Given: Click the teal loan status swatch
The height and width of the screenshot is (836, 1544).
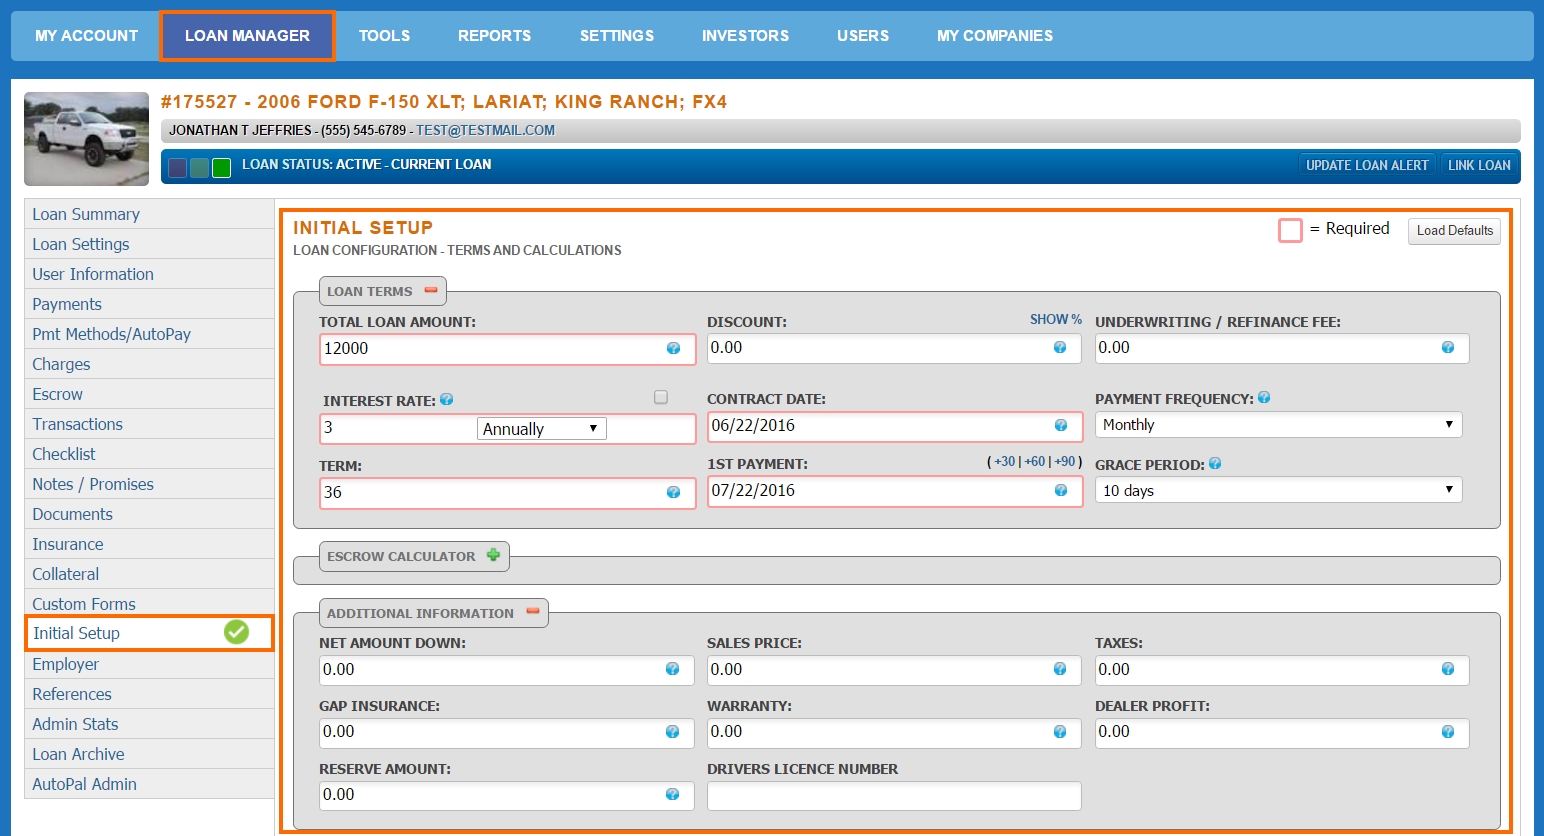Looking at the screenshot, I should pos(200,168).
